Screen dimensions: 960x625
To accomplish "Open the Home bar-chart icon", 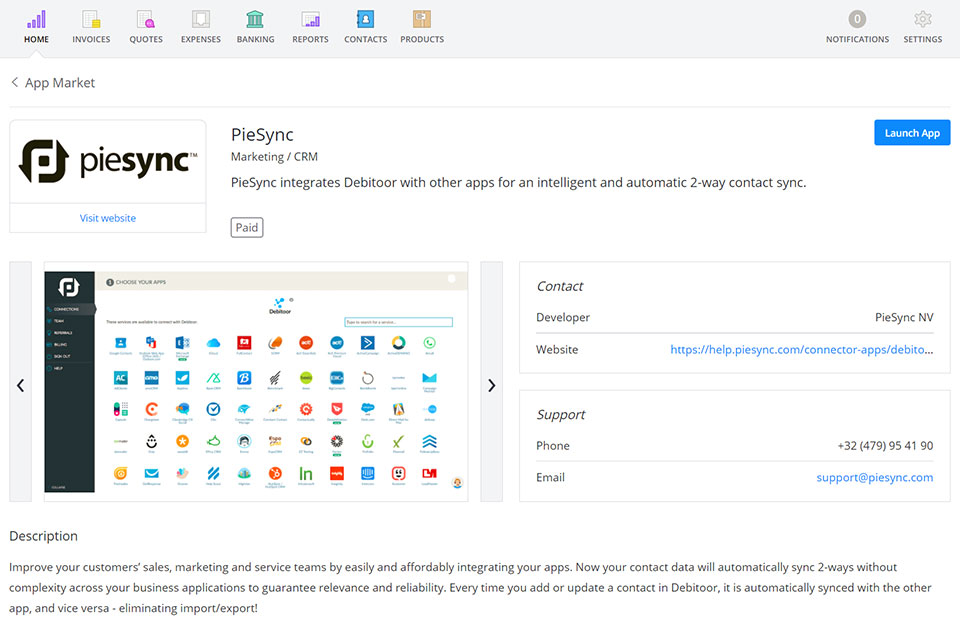I will tap(36, 20).
